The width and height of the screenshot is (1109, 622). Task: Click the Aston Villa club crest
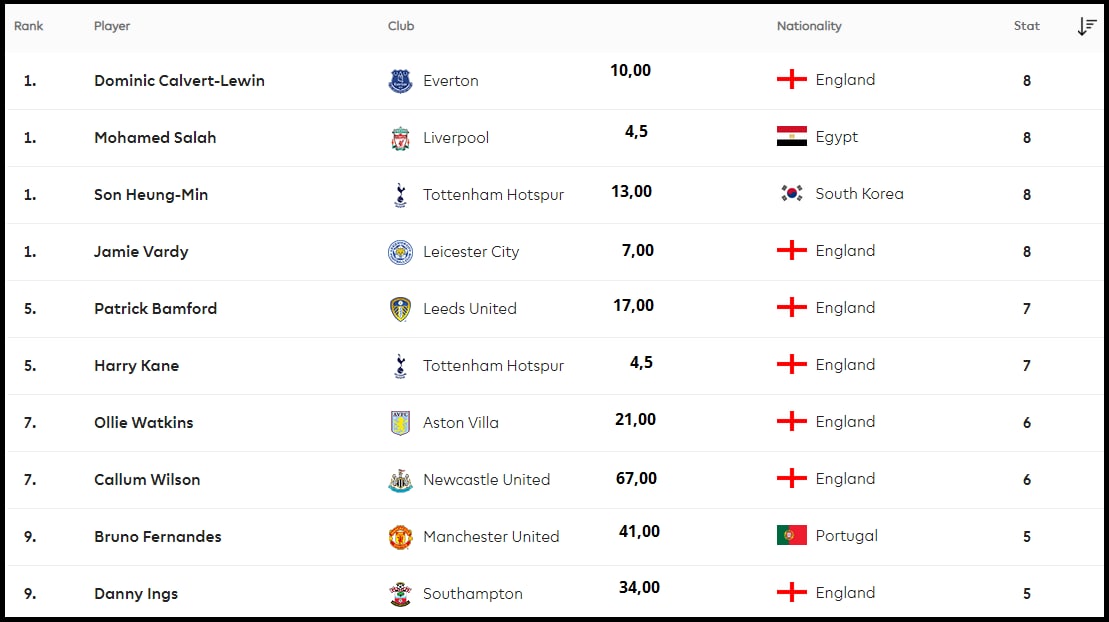pos(400,423)
